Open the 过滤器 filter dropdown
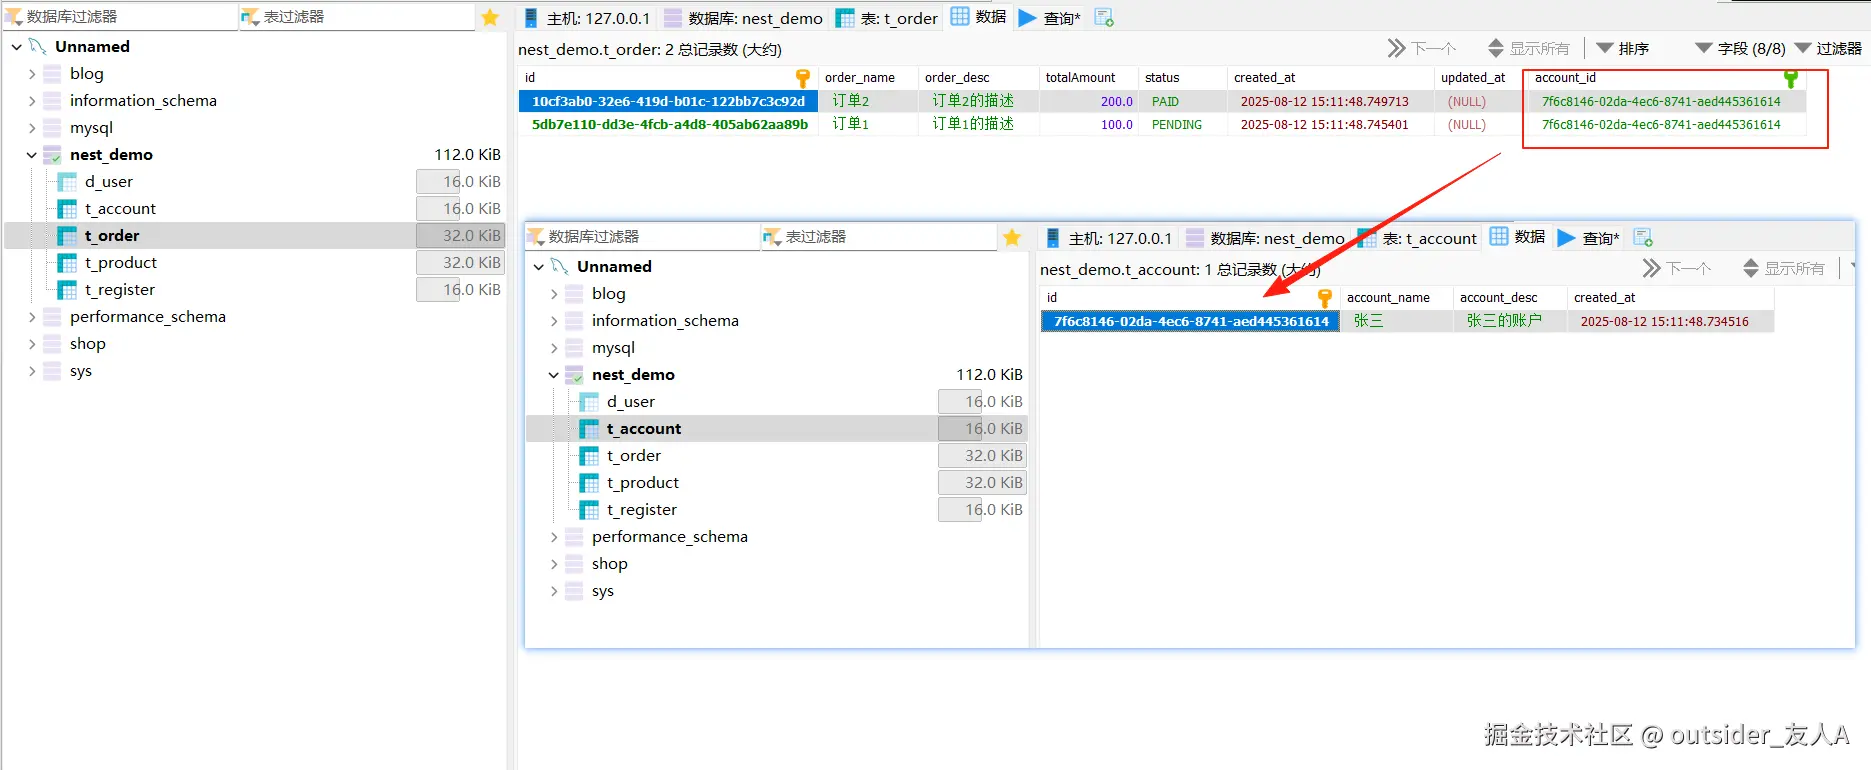 [x=1828, y=48]
